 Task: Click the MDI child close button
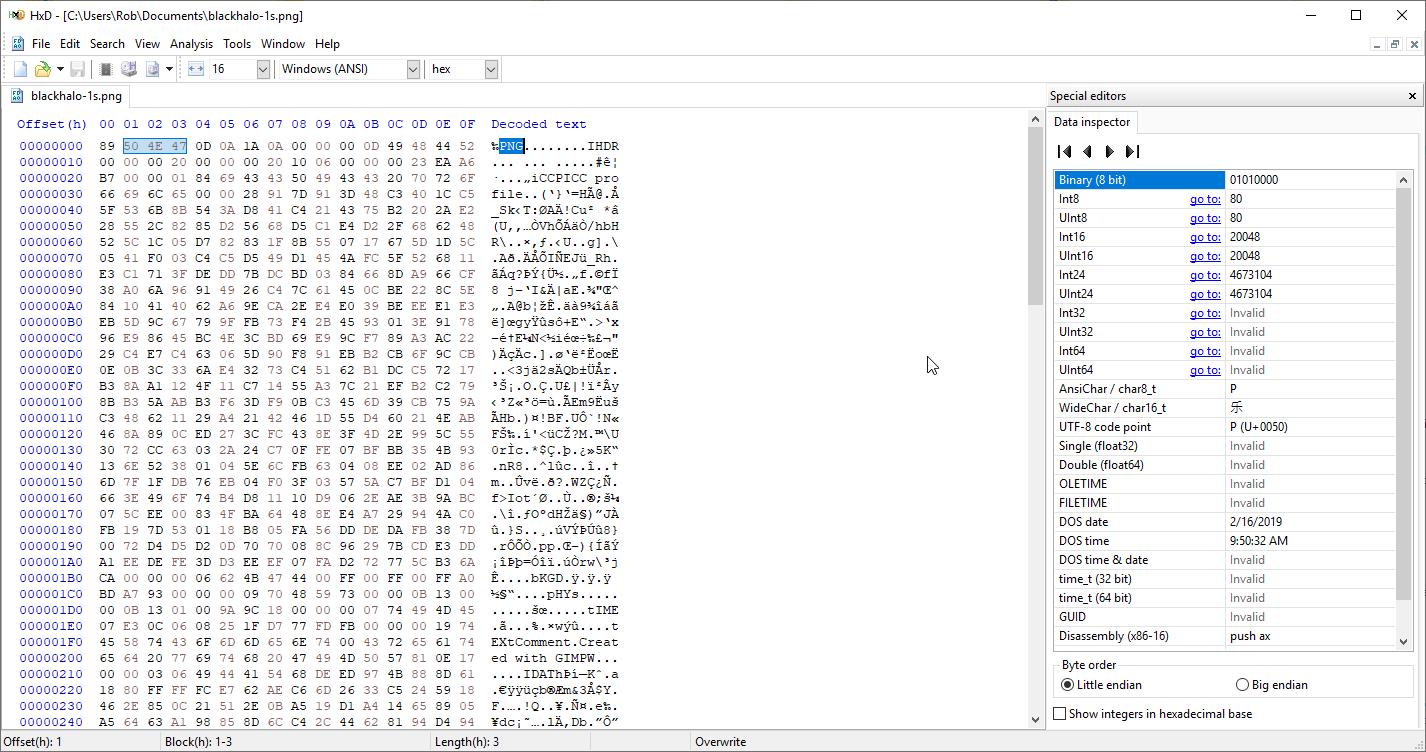[1413, 44]
